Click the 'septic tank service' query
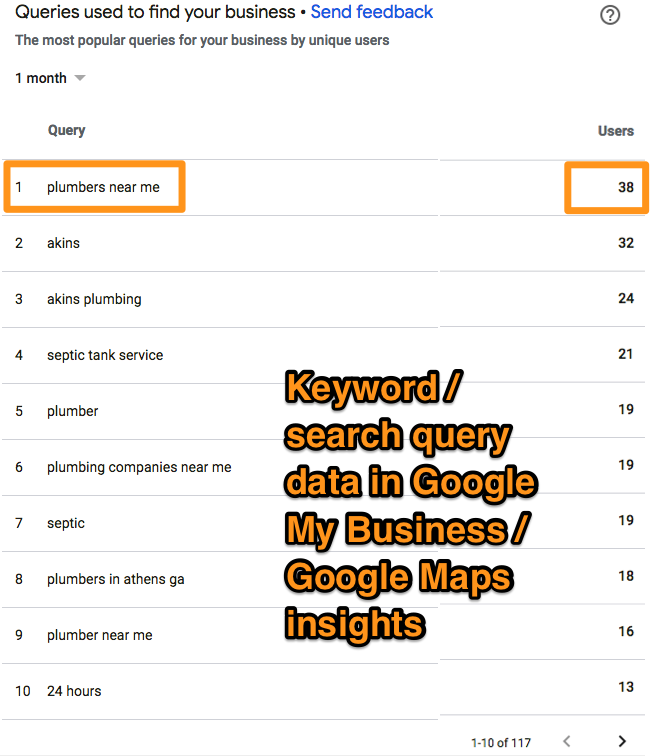Screen dimensions: 650x756 pos(105,355)
